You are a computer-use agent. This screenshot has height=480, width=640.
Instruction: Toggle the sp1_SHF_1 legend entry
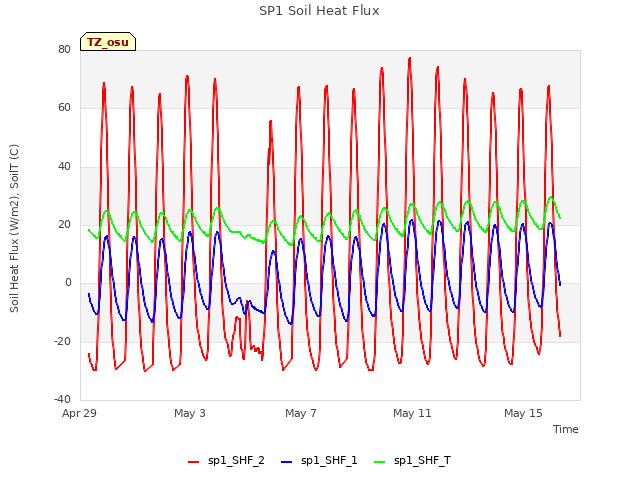coord(319,461)
